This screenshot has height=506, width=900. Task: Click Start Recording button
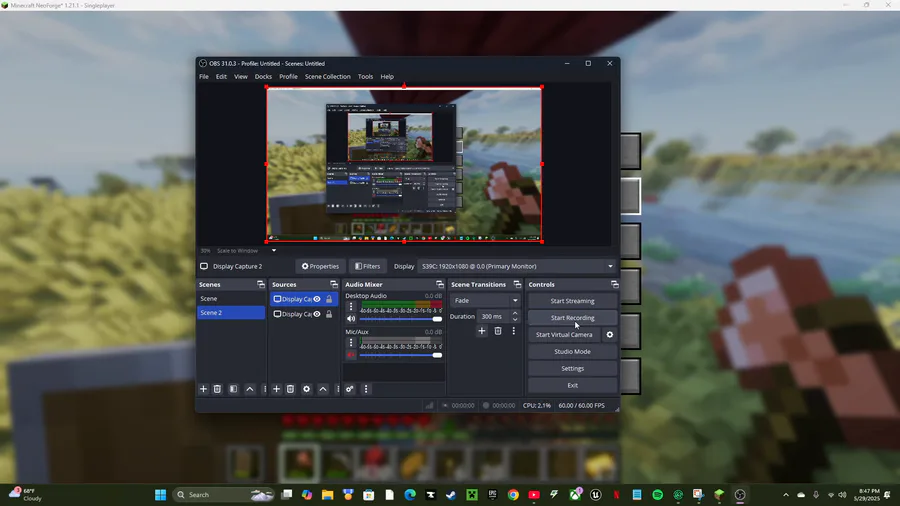pos(572,318)
